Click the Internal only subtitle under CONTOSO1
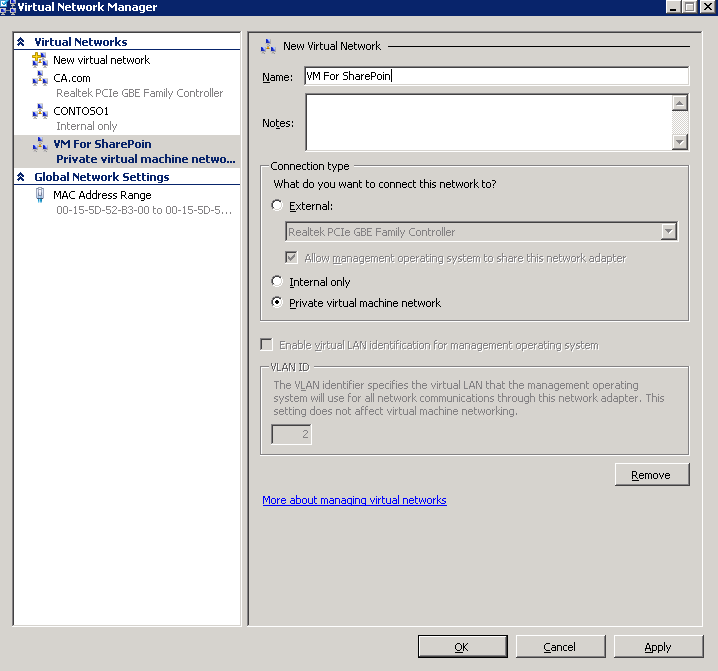The width and height of the screenshot is (718, 671). click(87, 126)
